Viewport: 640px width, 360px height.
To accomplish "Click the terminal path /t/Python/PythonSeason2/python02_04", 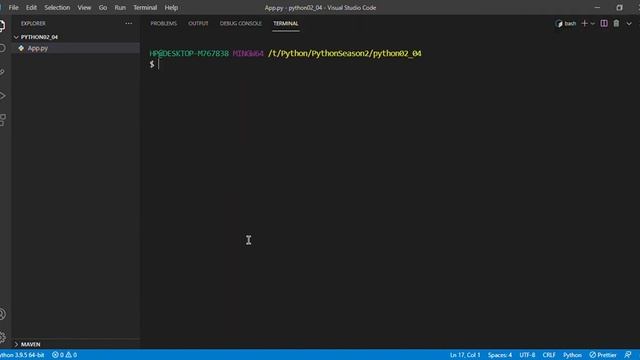I will [344, 53].
